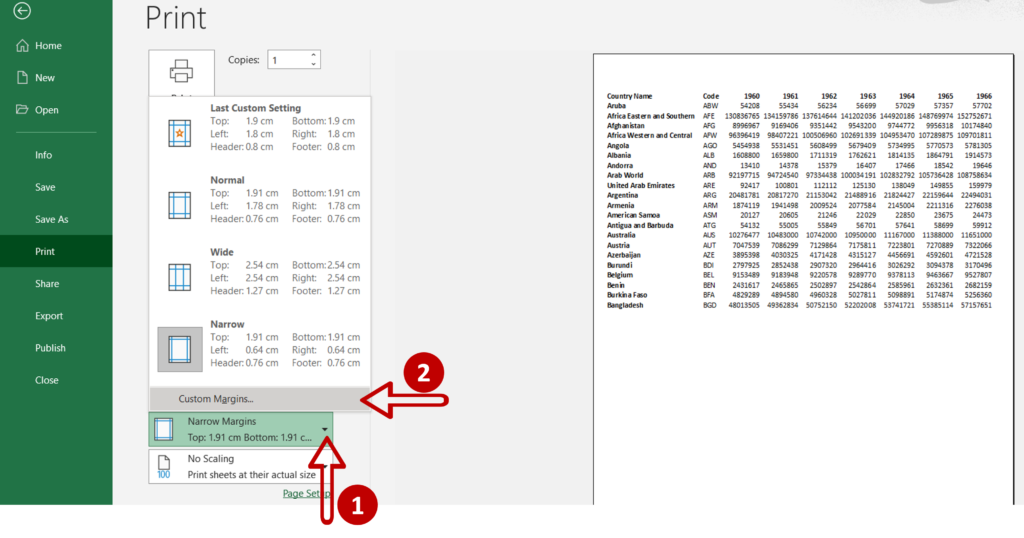Image resolution: width=1024 pixels, height=538 pixels.
Task: Click 'United Arab Emirates' in the preview
Action: click(641, 185)
